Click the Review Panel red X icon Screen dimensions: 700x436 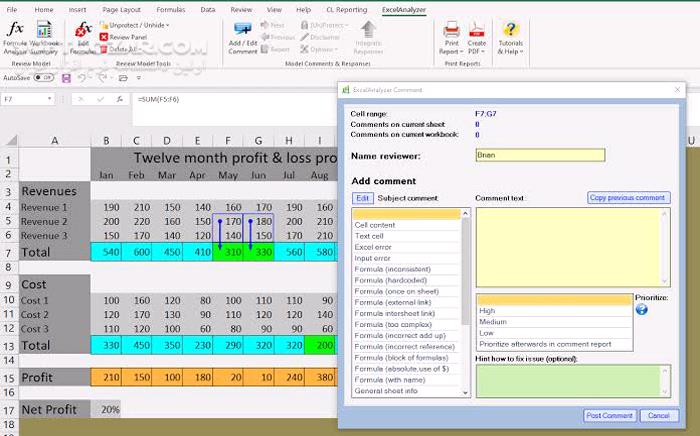pos(104,37)
